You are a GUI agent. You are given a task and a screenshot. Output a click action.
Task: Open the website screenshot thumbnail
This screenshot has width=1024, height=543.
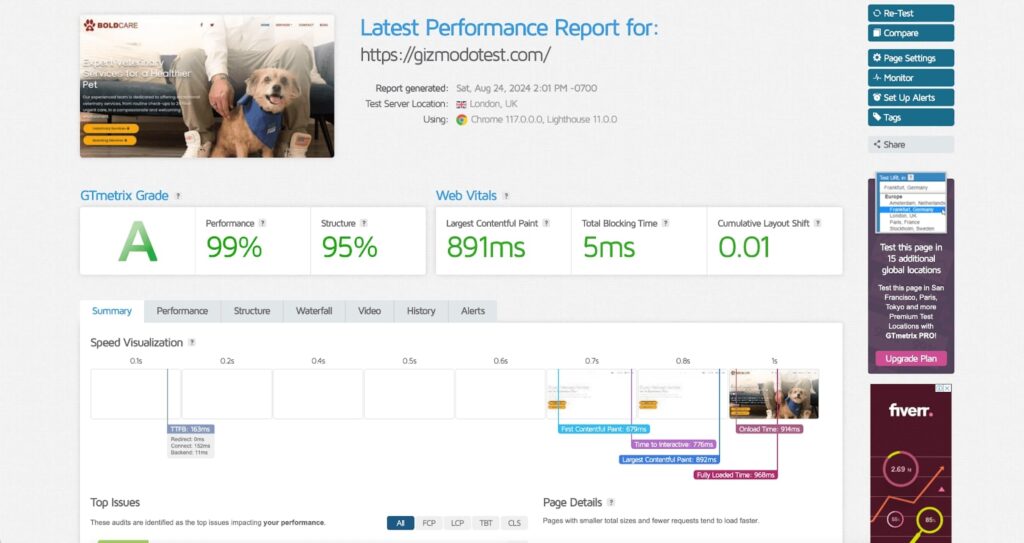(x=207, y=86)
